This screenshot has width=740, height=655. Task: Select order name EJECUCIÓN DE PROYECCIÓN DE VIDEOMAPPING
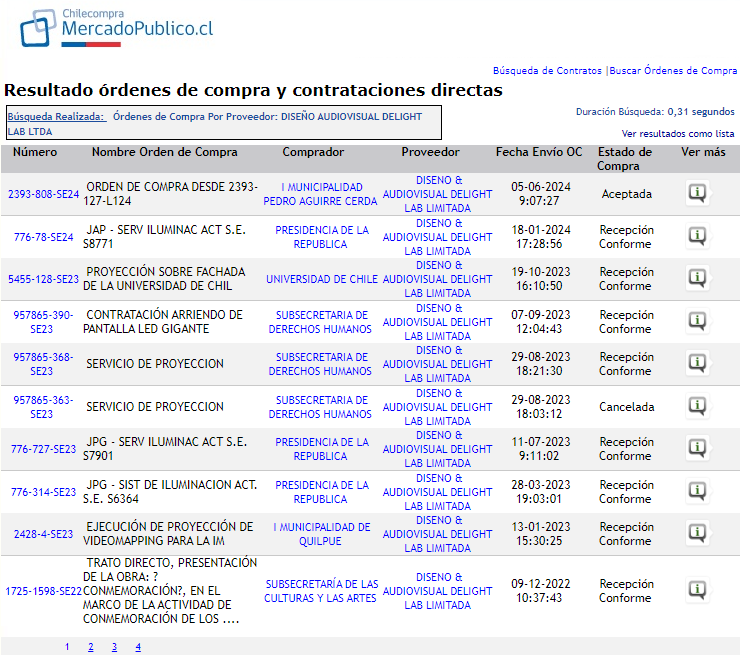pos(168,534)
